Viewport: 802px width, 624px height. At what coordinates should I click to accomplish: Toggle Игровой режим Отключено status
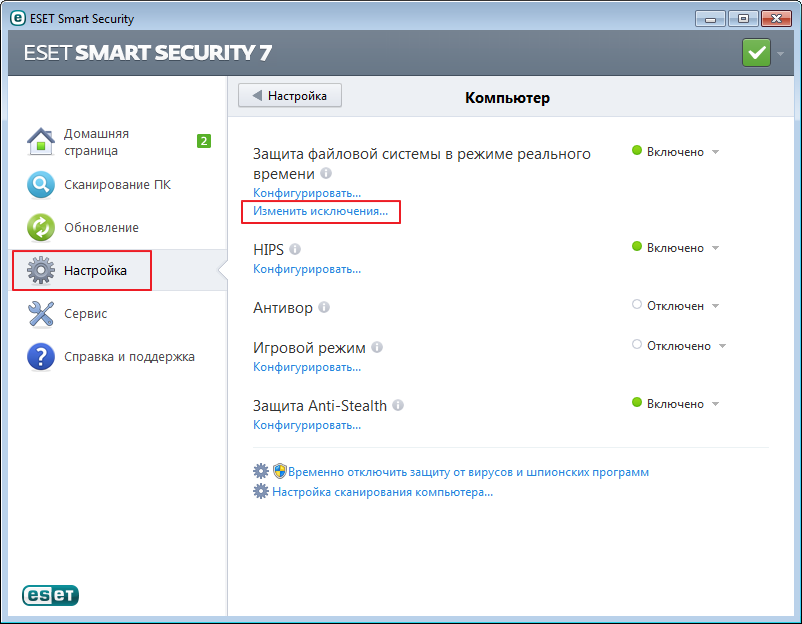677,346
